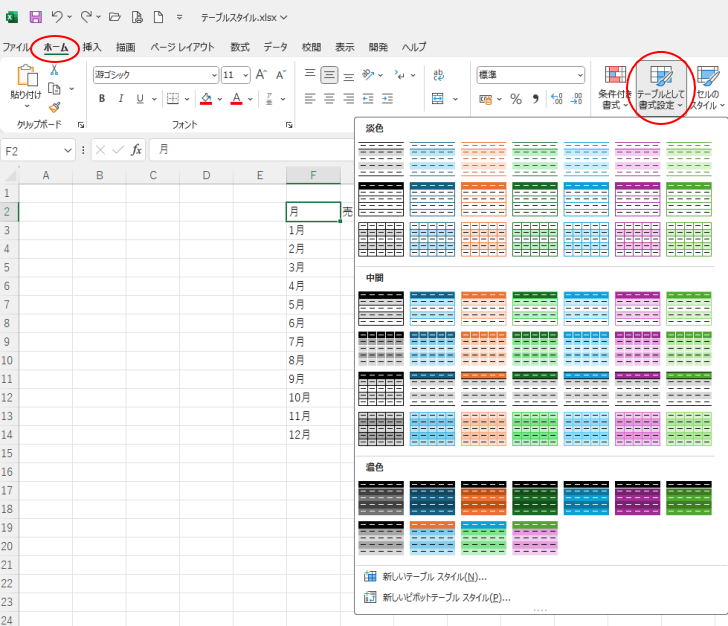Screen dimensions: 728x626
Task: Click the Save icon in title bar
Action: (x=36, y=17)
